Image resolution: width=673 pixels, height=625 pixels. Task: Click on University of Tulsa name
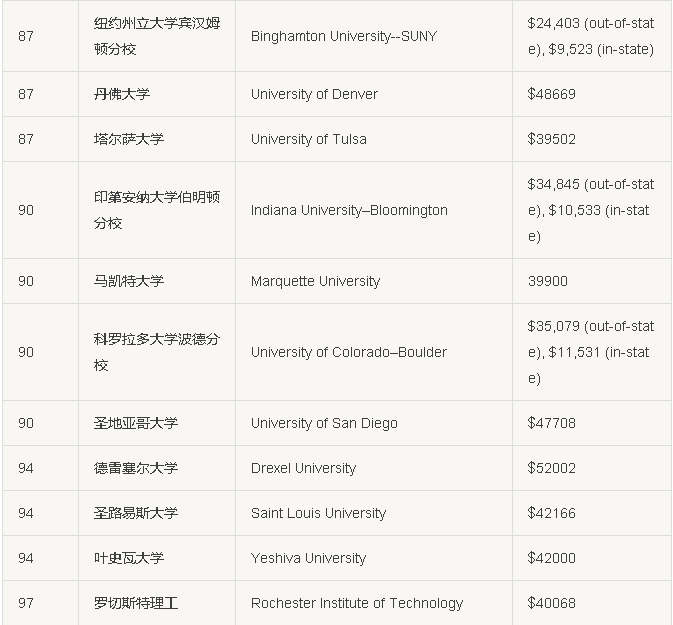(308, 139)
